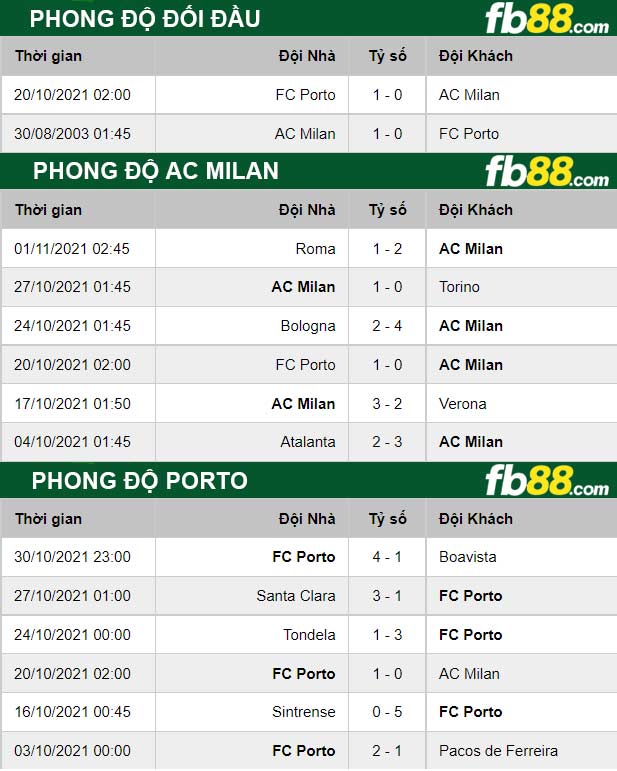This screenshot has width=617, height=771.
Task: Click the Verona team name
Action: click(x=463, y=404)
